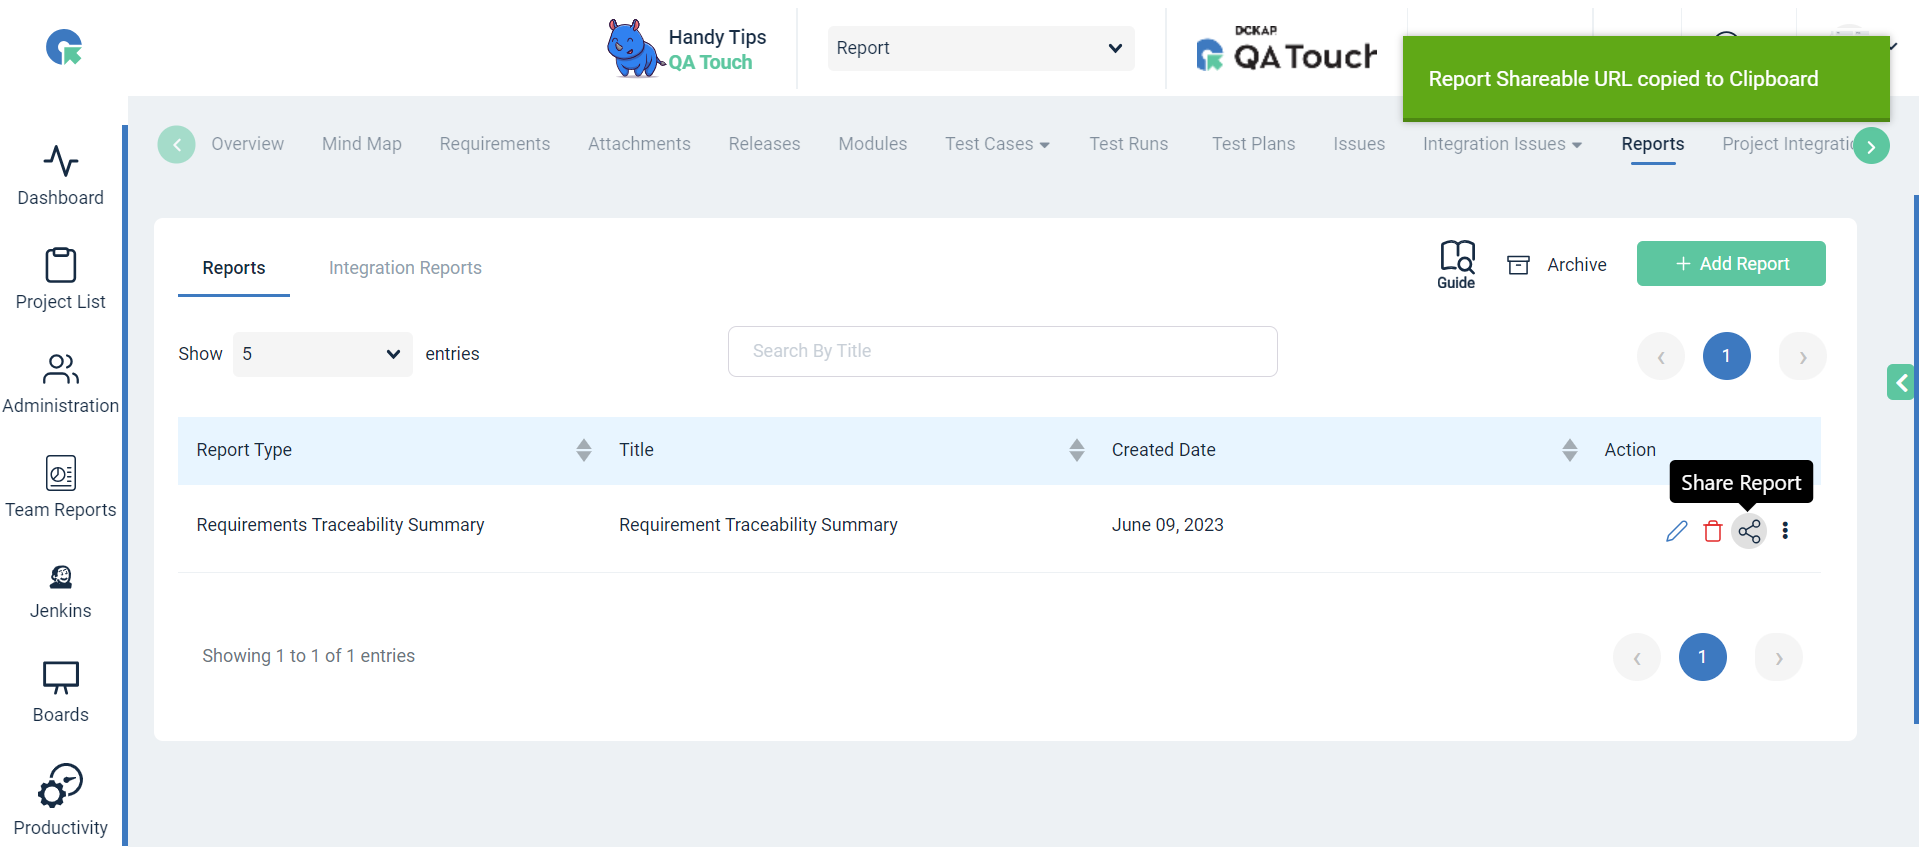Open Team Reports in sidebar
Viewport: 1919px width, 847px height.
point(61,487)
